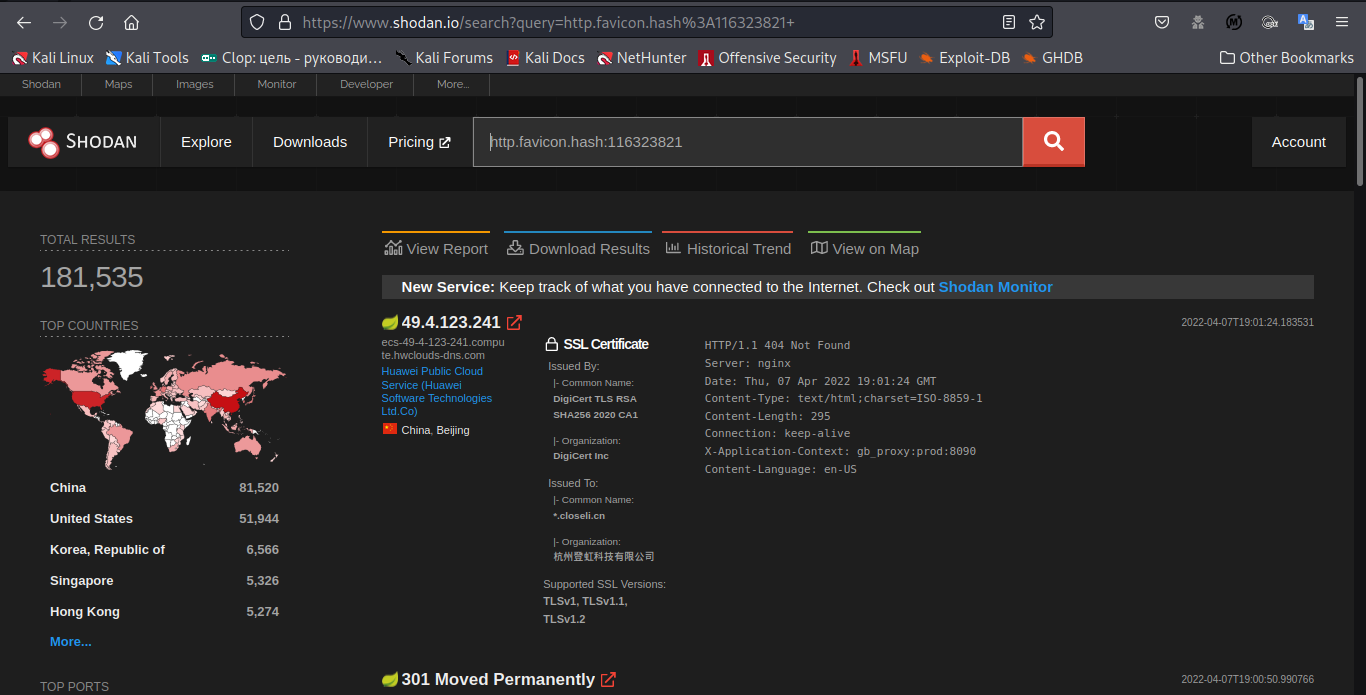Image resolution: width=1366 pixels, height=695 pixels.
Task: Click the page vertical scrollbar
Action: click(x=1360, y=130)
